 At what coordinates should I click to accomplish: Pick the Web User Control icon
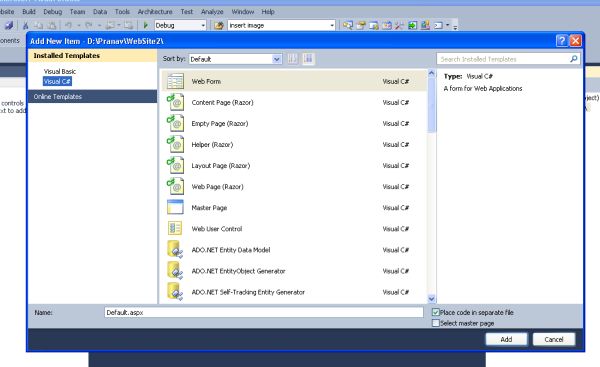pyautogui.click(x=175, y=228)
